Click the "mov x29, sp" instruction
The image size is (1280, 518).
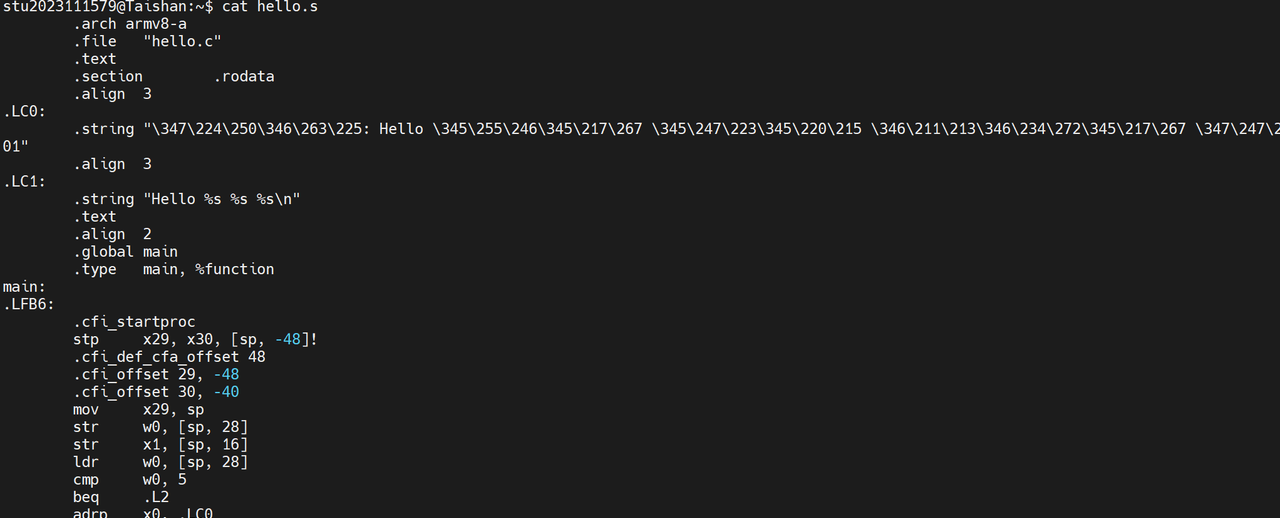point(138,409)
